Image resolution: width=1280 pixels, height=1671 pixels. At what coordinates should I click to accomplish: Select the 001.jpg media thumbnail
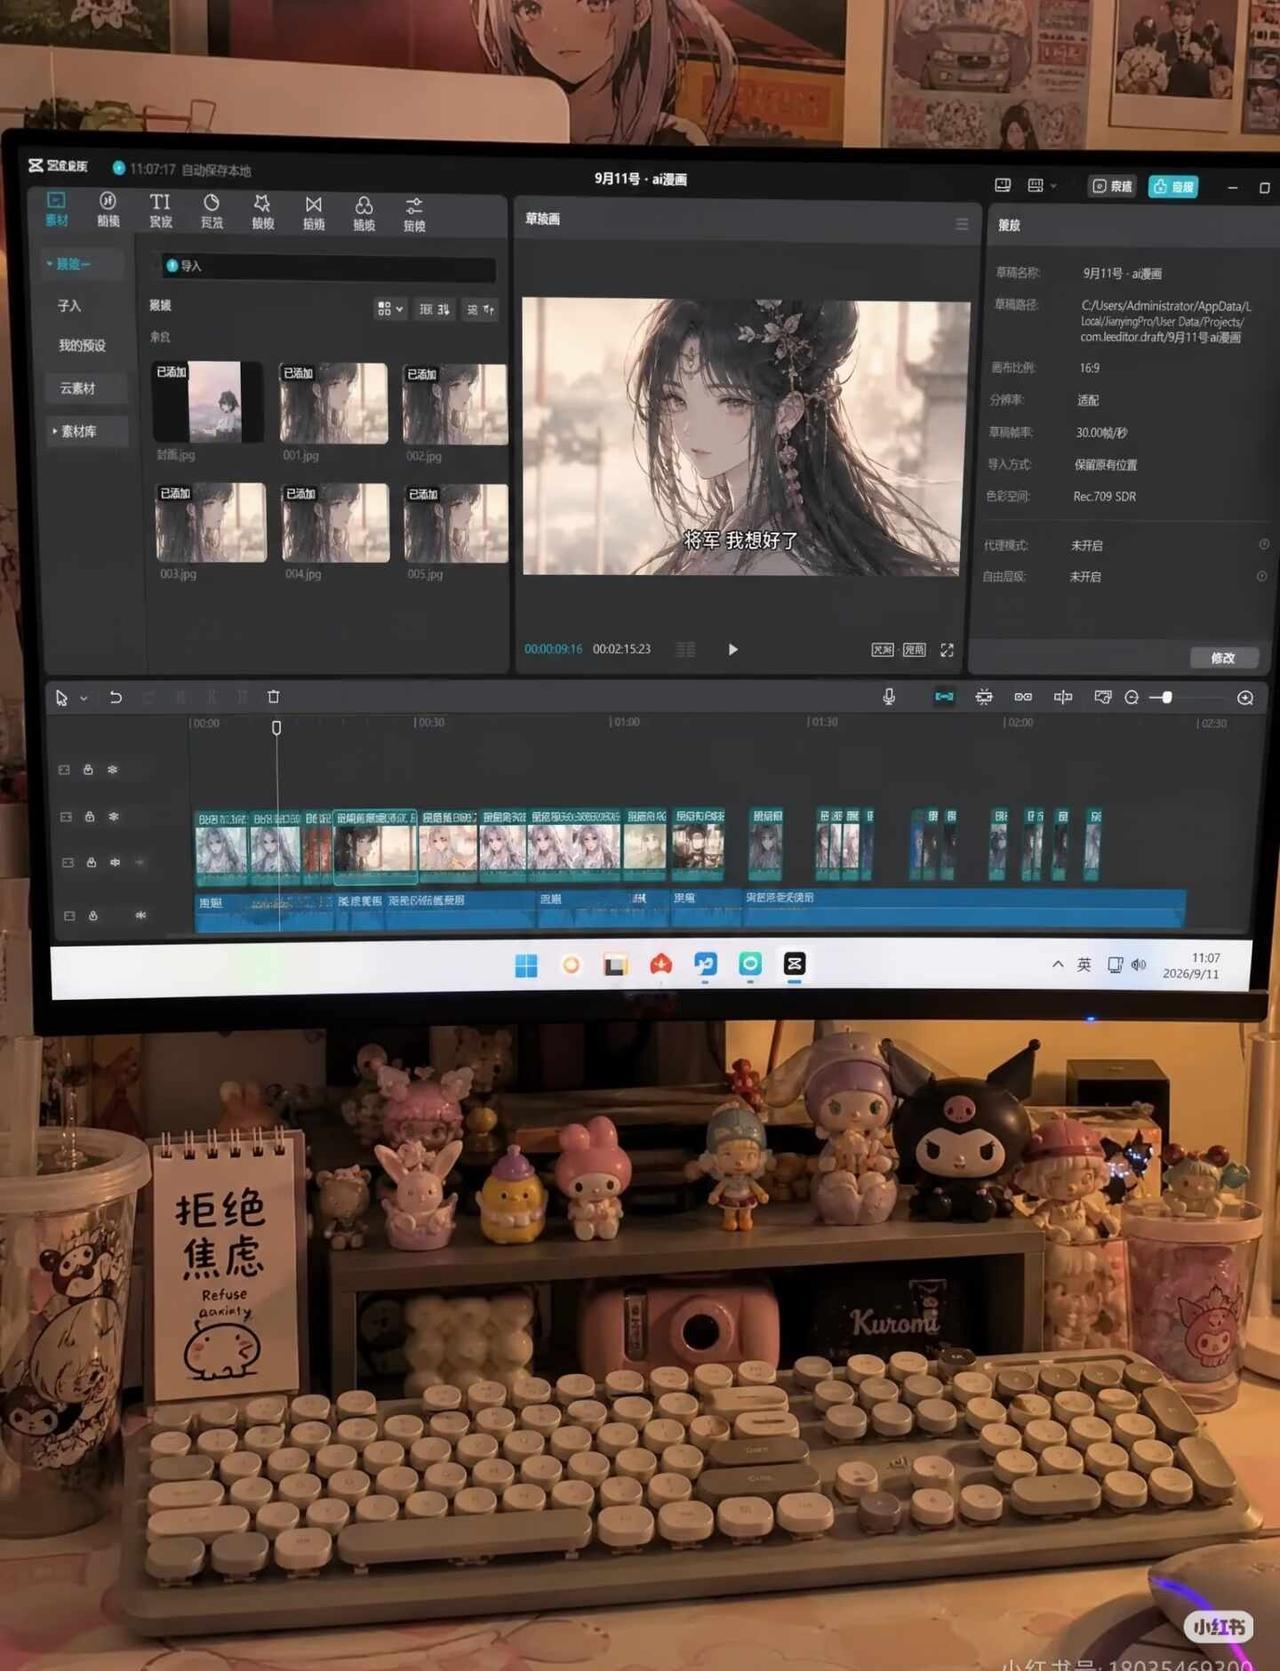point(334,403)
